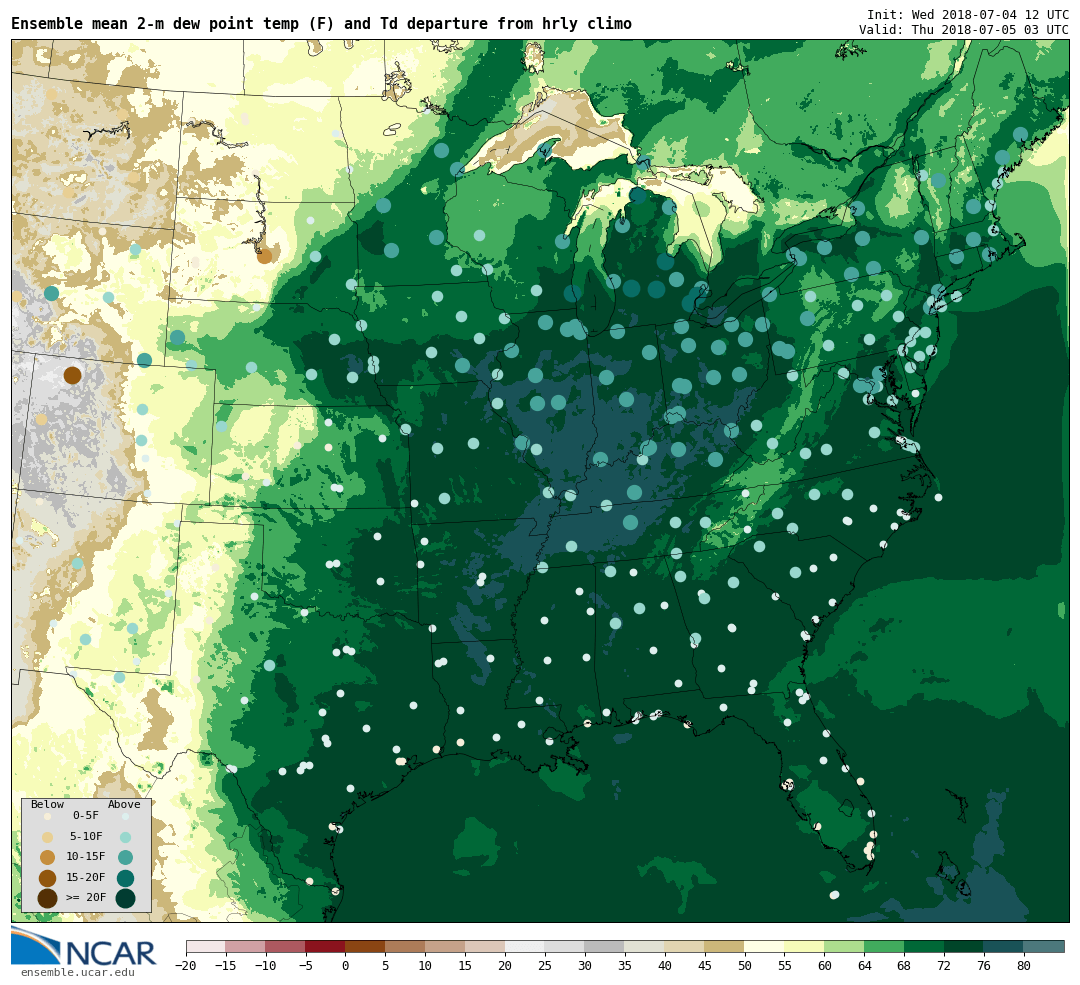Click the large dark brown station marker on map
Screen dimensions: 1080x985
point(72,375)
